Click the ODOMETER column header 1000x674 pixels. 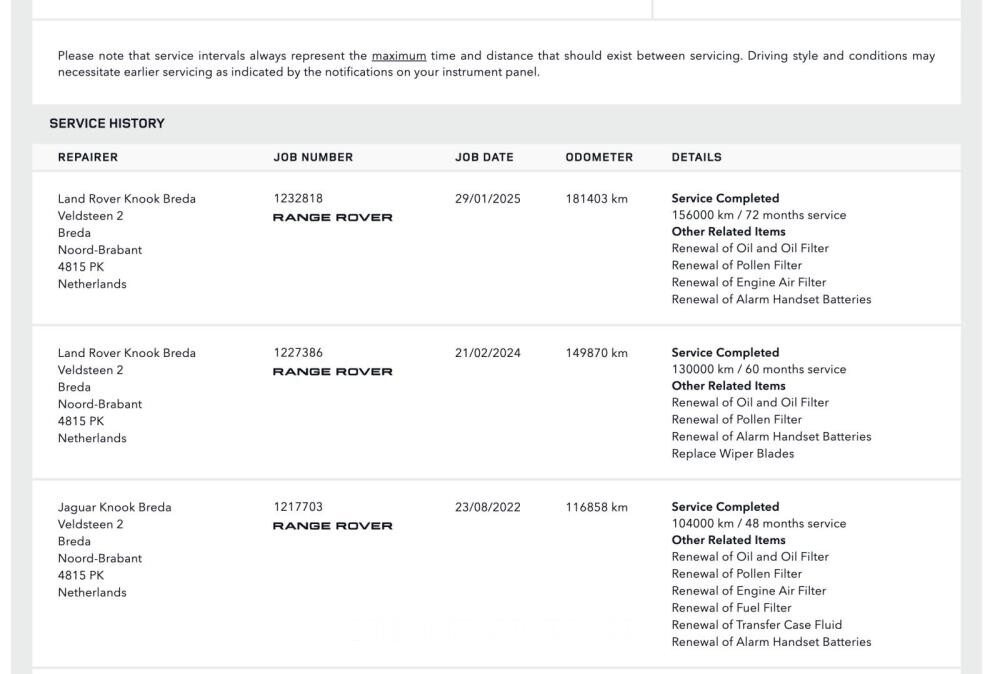click(599, 158)
